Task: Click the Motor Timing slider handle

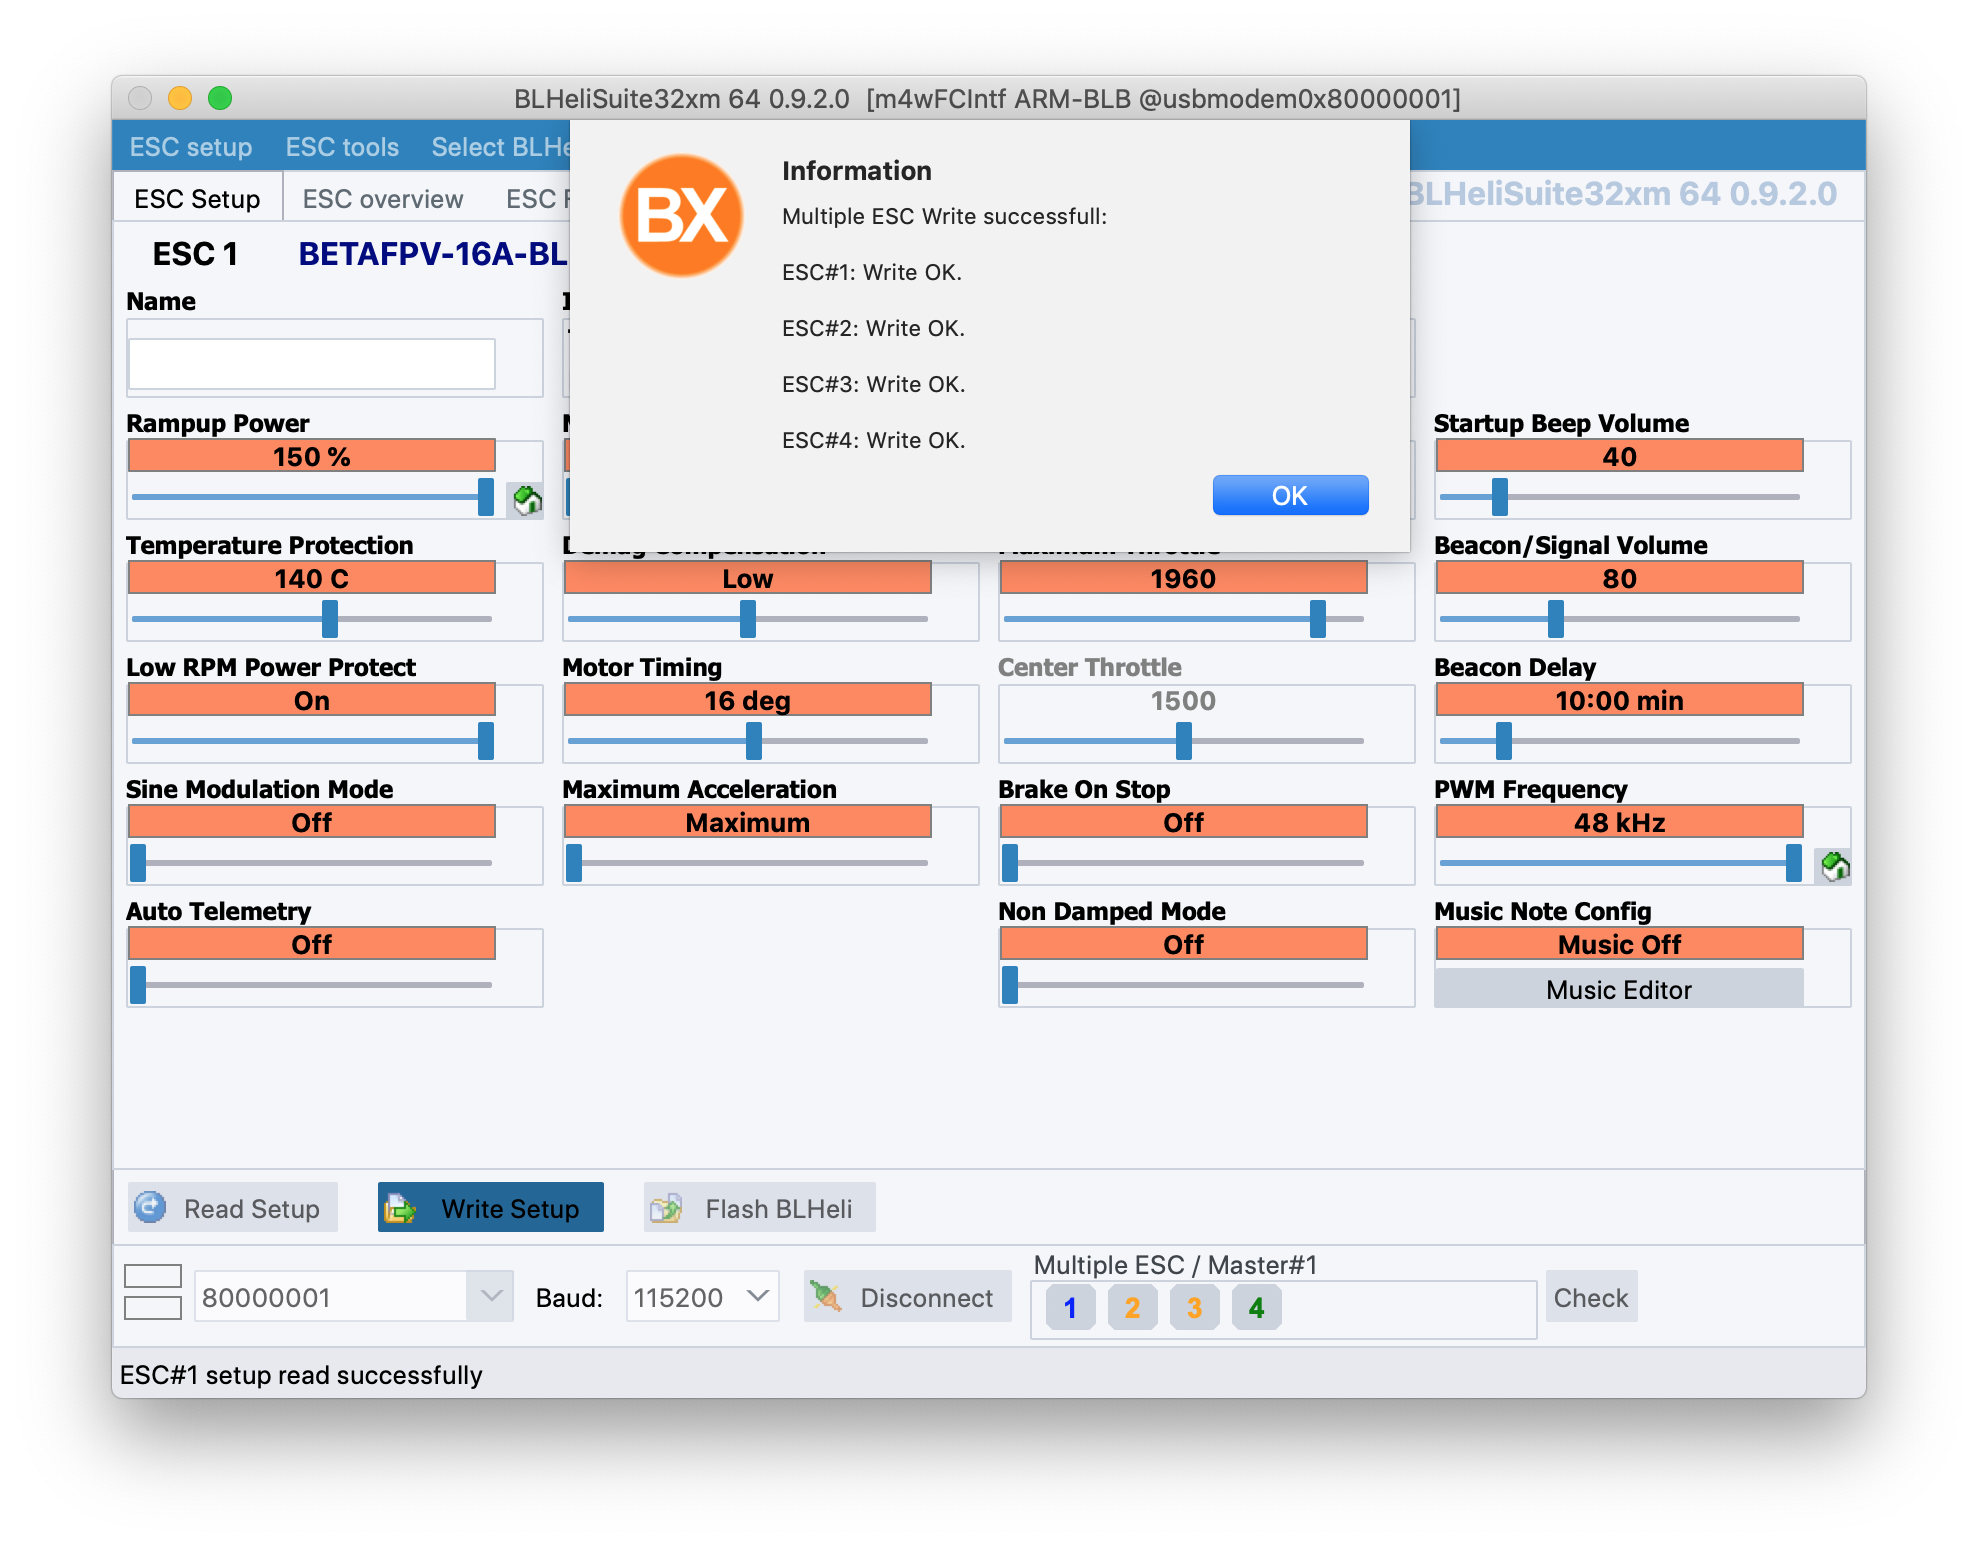Action: tap(754, 741)
